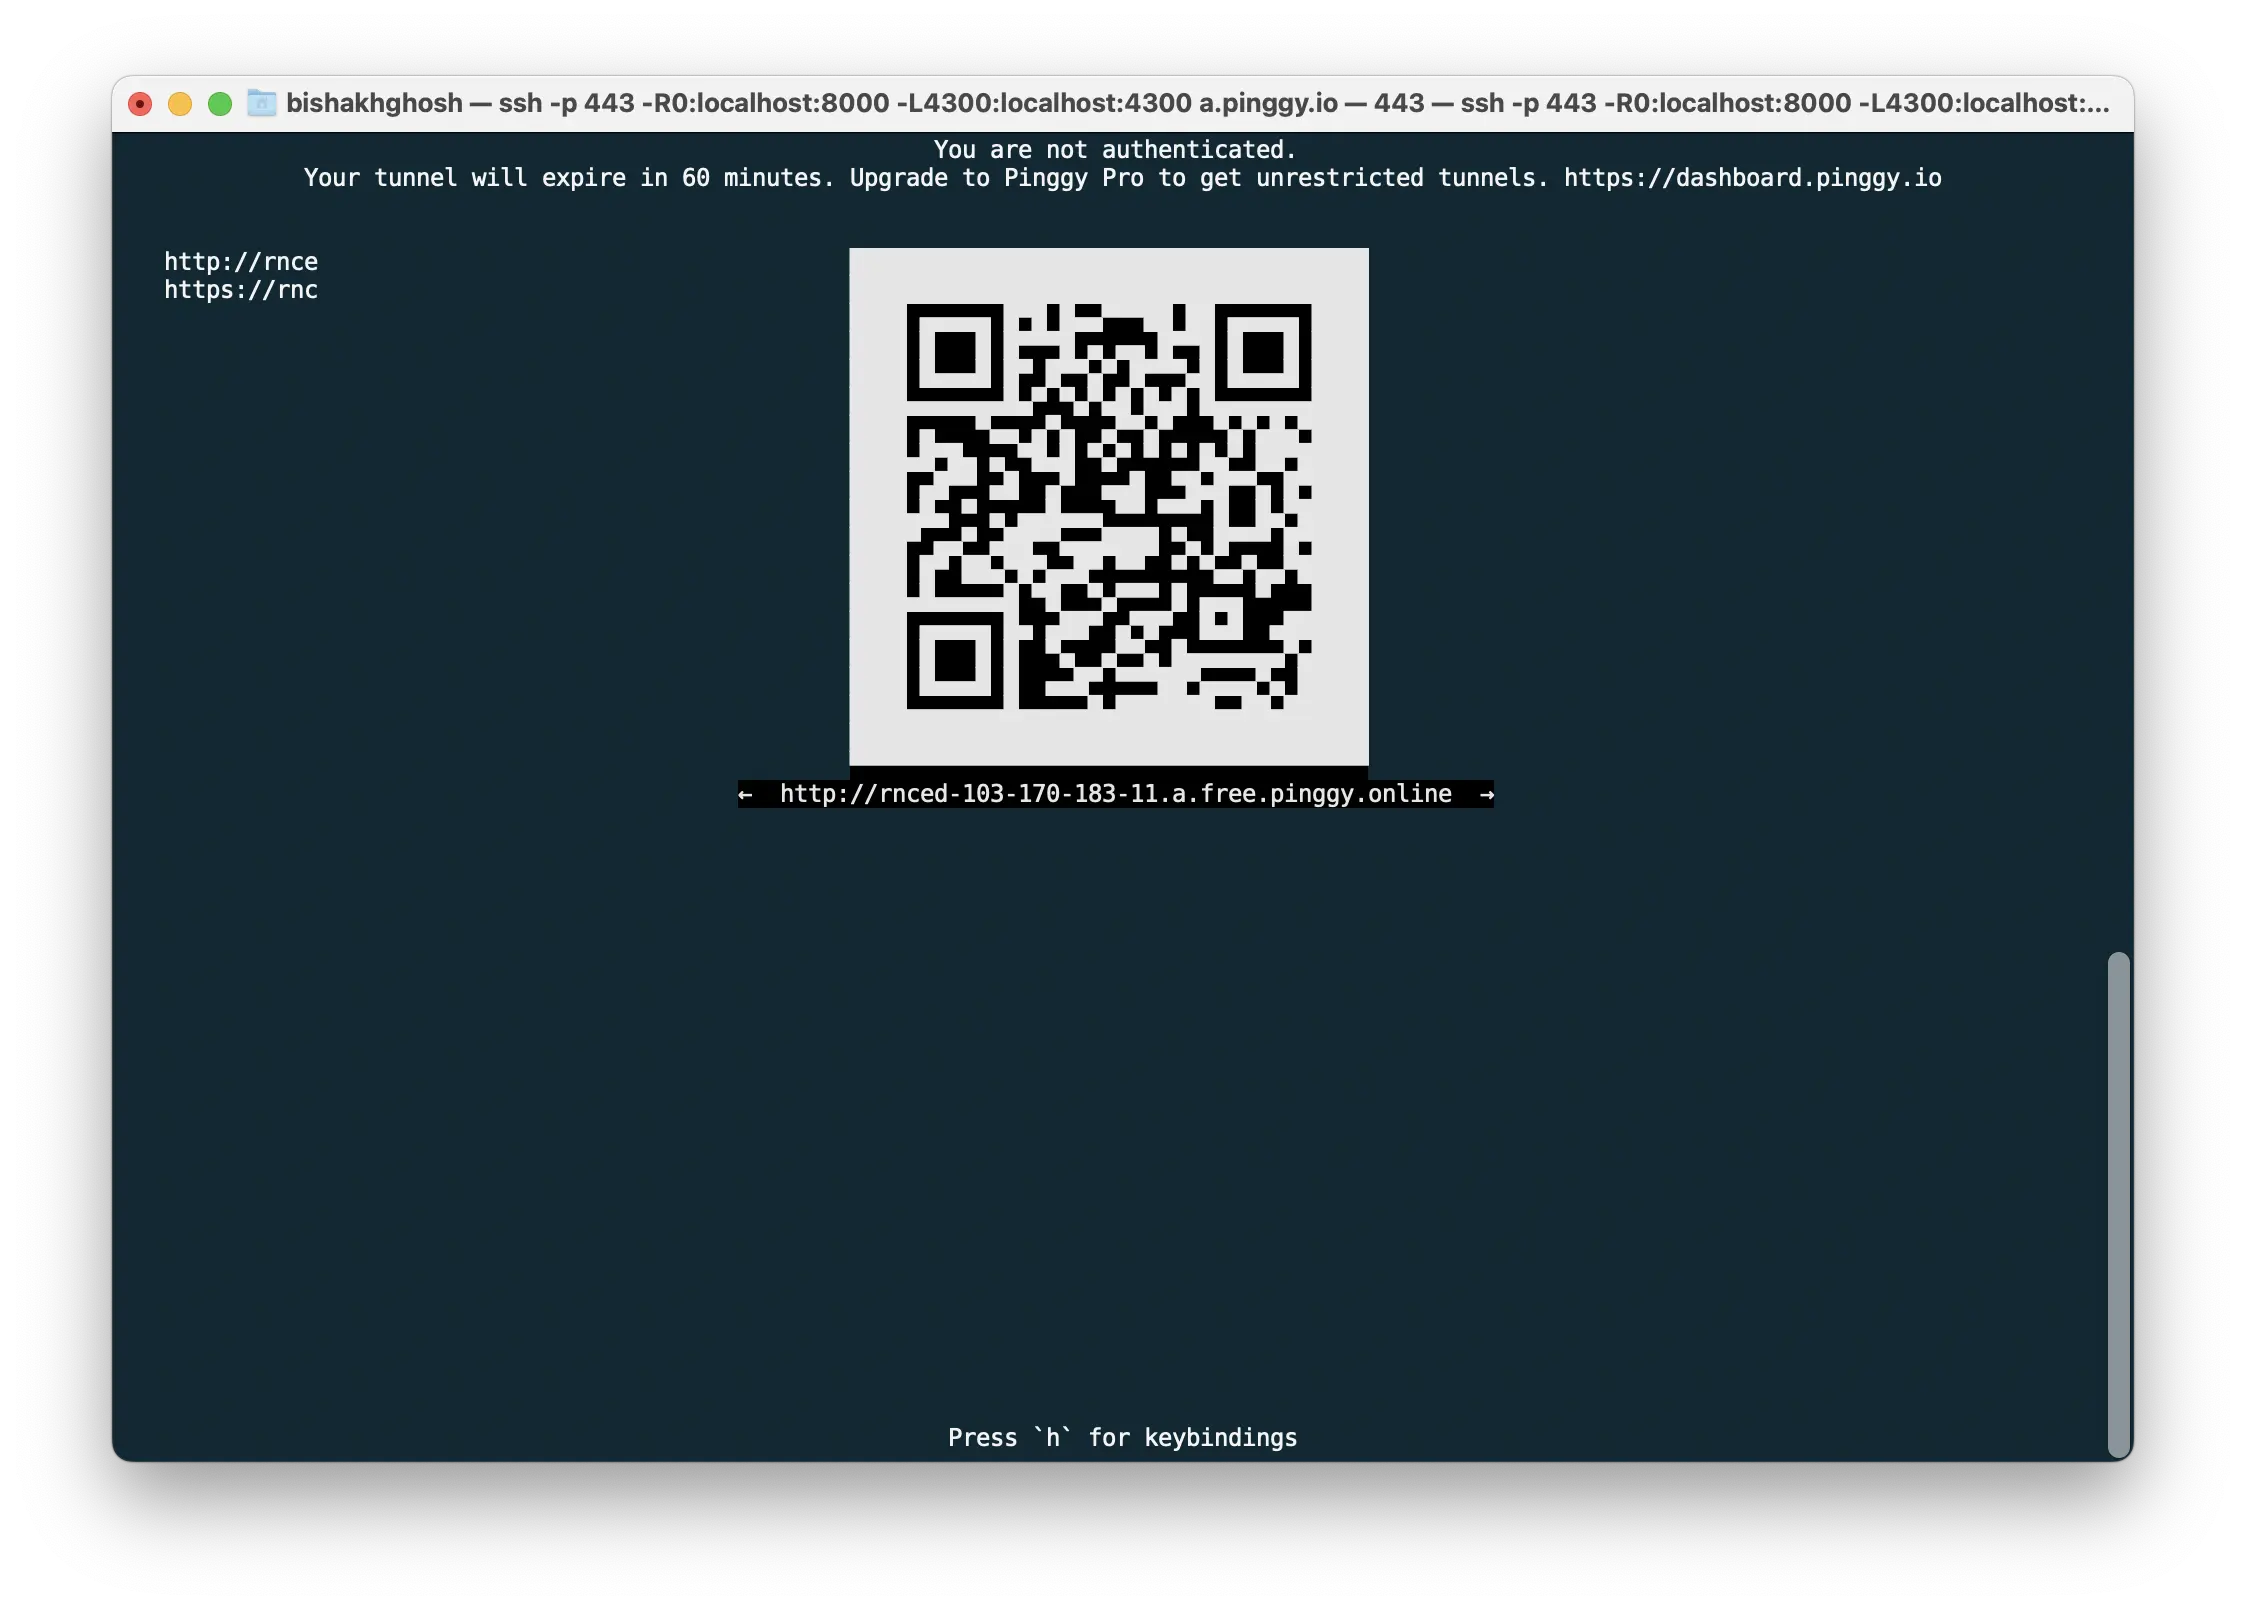Click the red close button

tap(139, 103)
